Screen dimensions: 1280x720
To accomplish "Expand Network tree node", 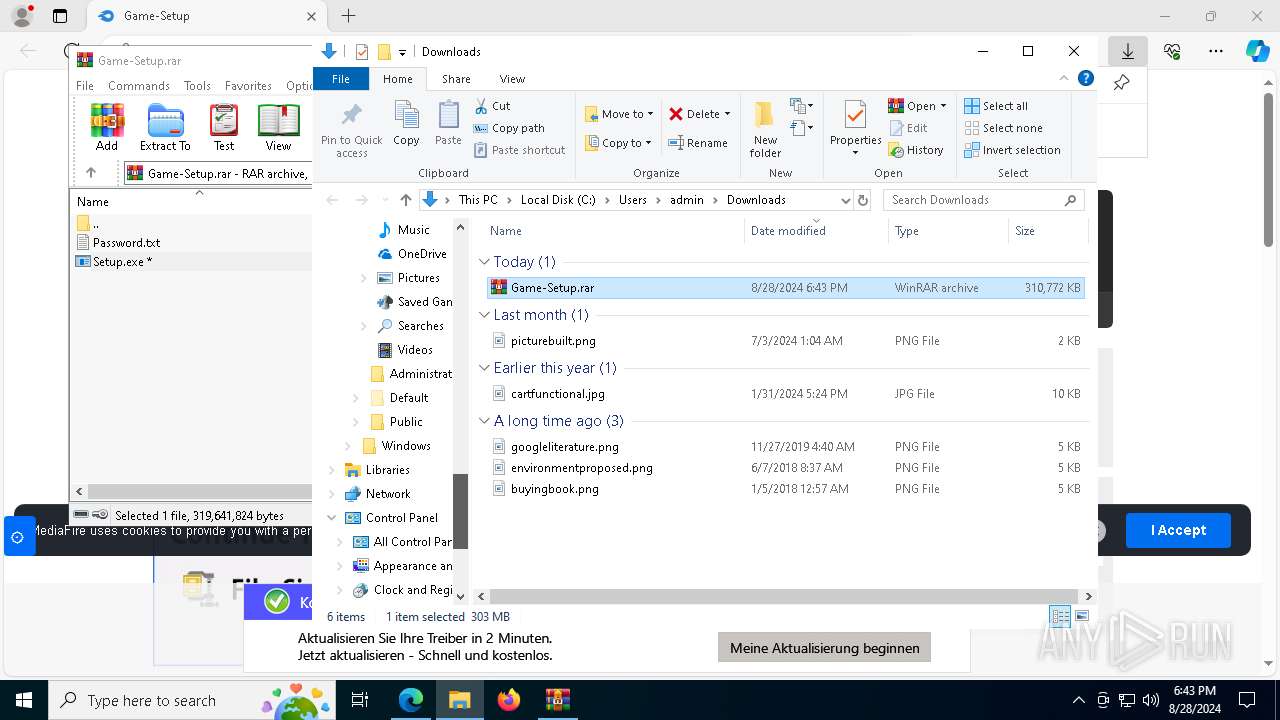I will (x=332, y=494).
